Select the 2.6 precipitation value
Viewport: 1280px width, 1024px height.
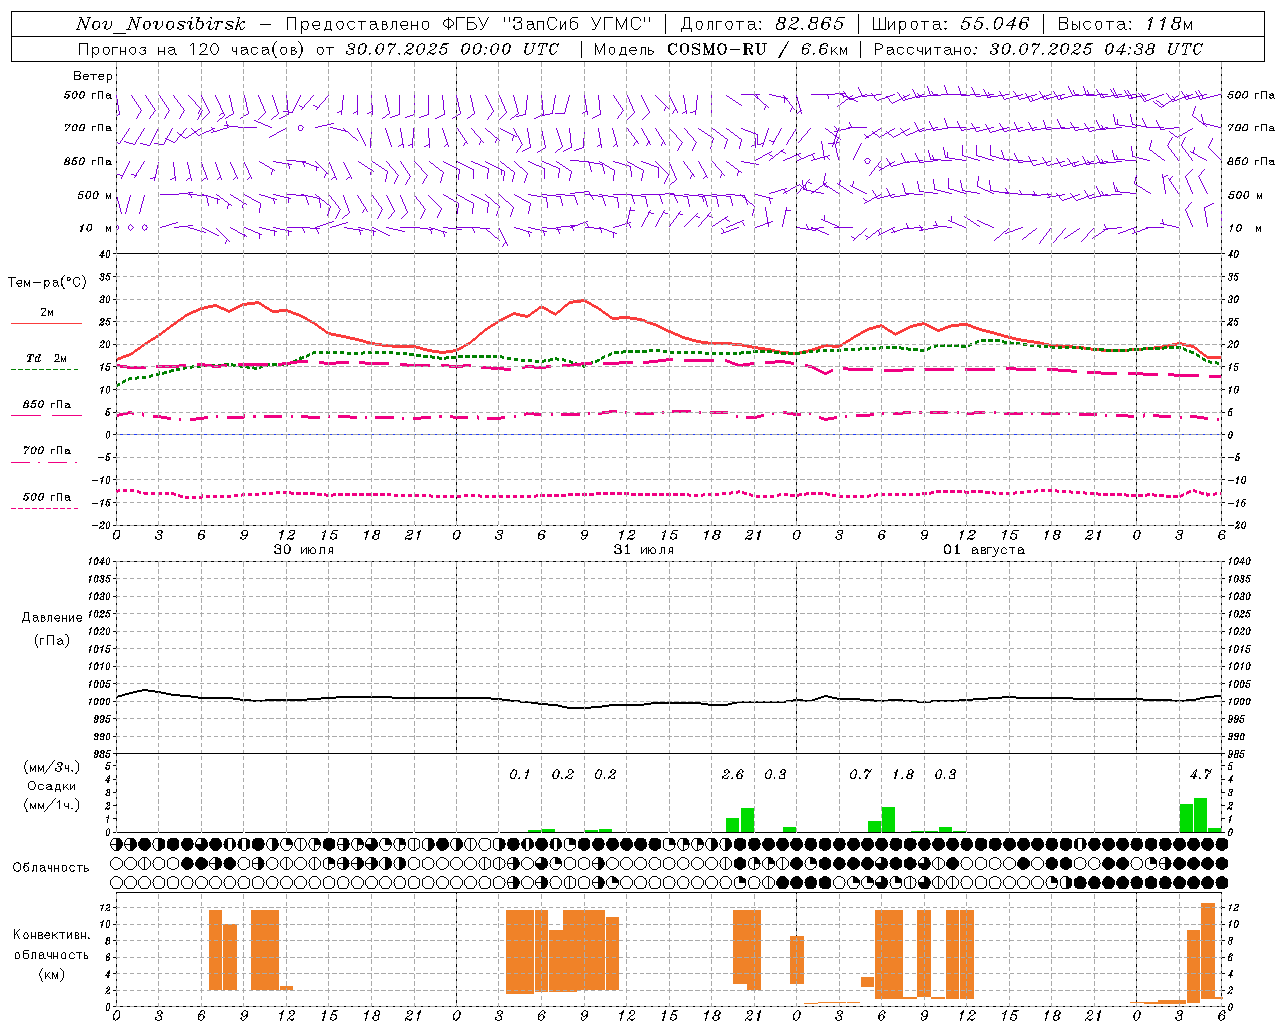(733, 775)
